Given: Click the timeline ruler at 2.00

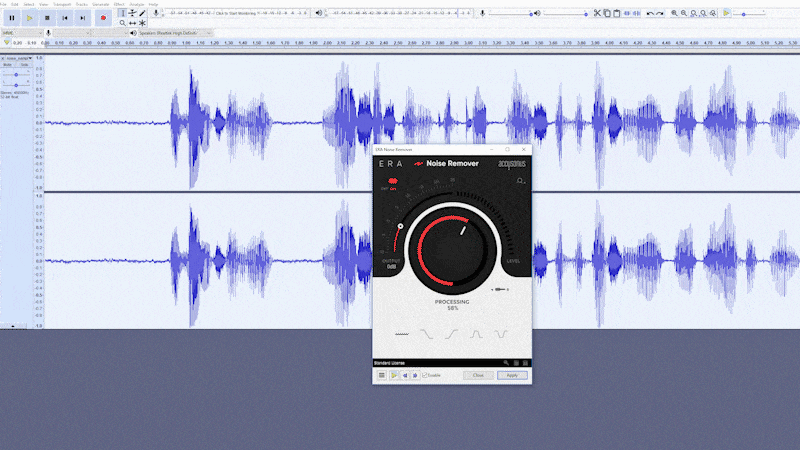Looking at the screenshot, I should (327, 43).
